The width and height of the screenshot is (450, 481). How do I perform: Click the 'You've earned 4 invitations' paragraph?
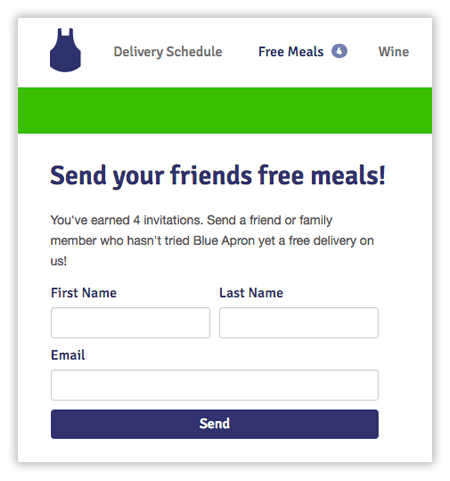212,240
